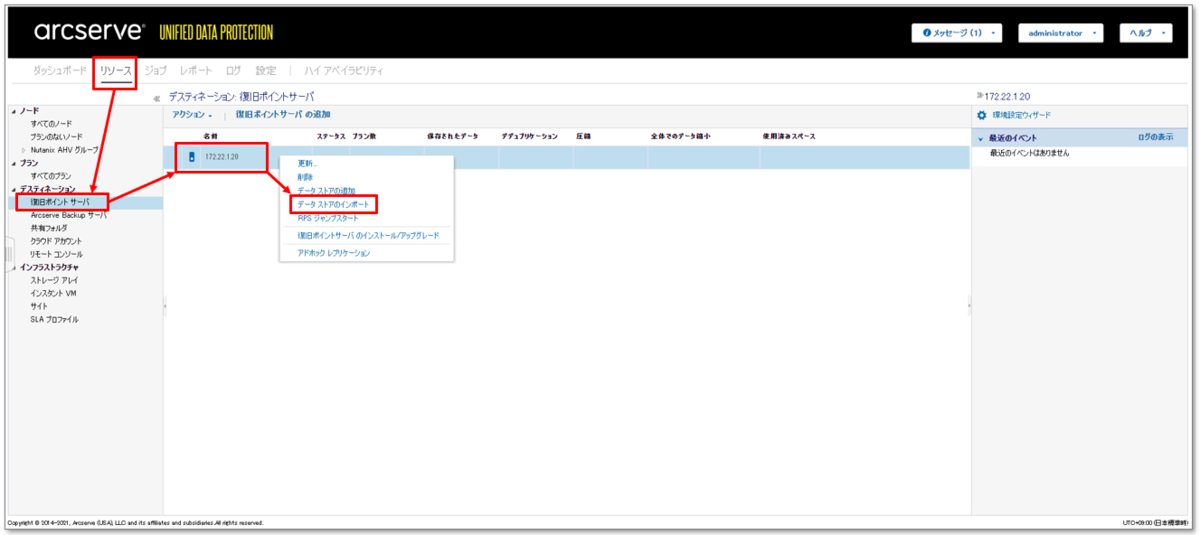The height and width of the screenshot is (535, 1200).
Task: Open 共有フォルダ in the tree
Action: coord(49,228)
